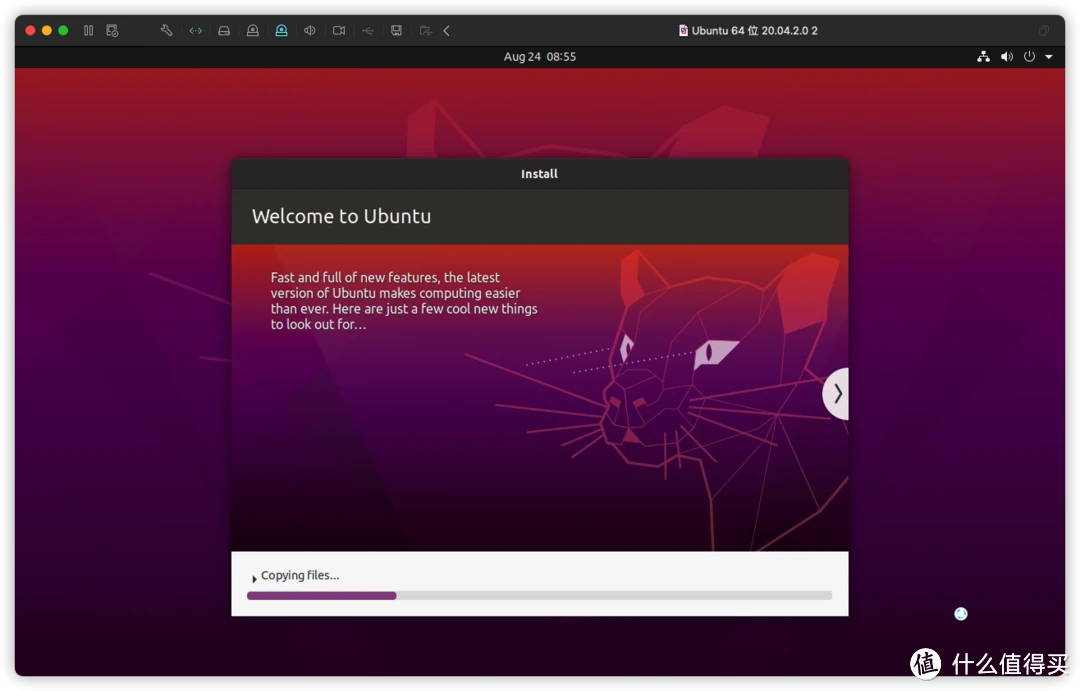1080x691 pixels.
Task: Click the installation progress bar
Action: 539,596
